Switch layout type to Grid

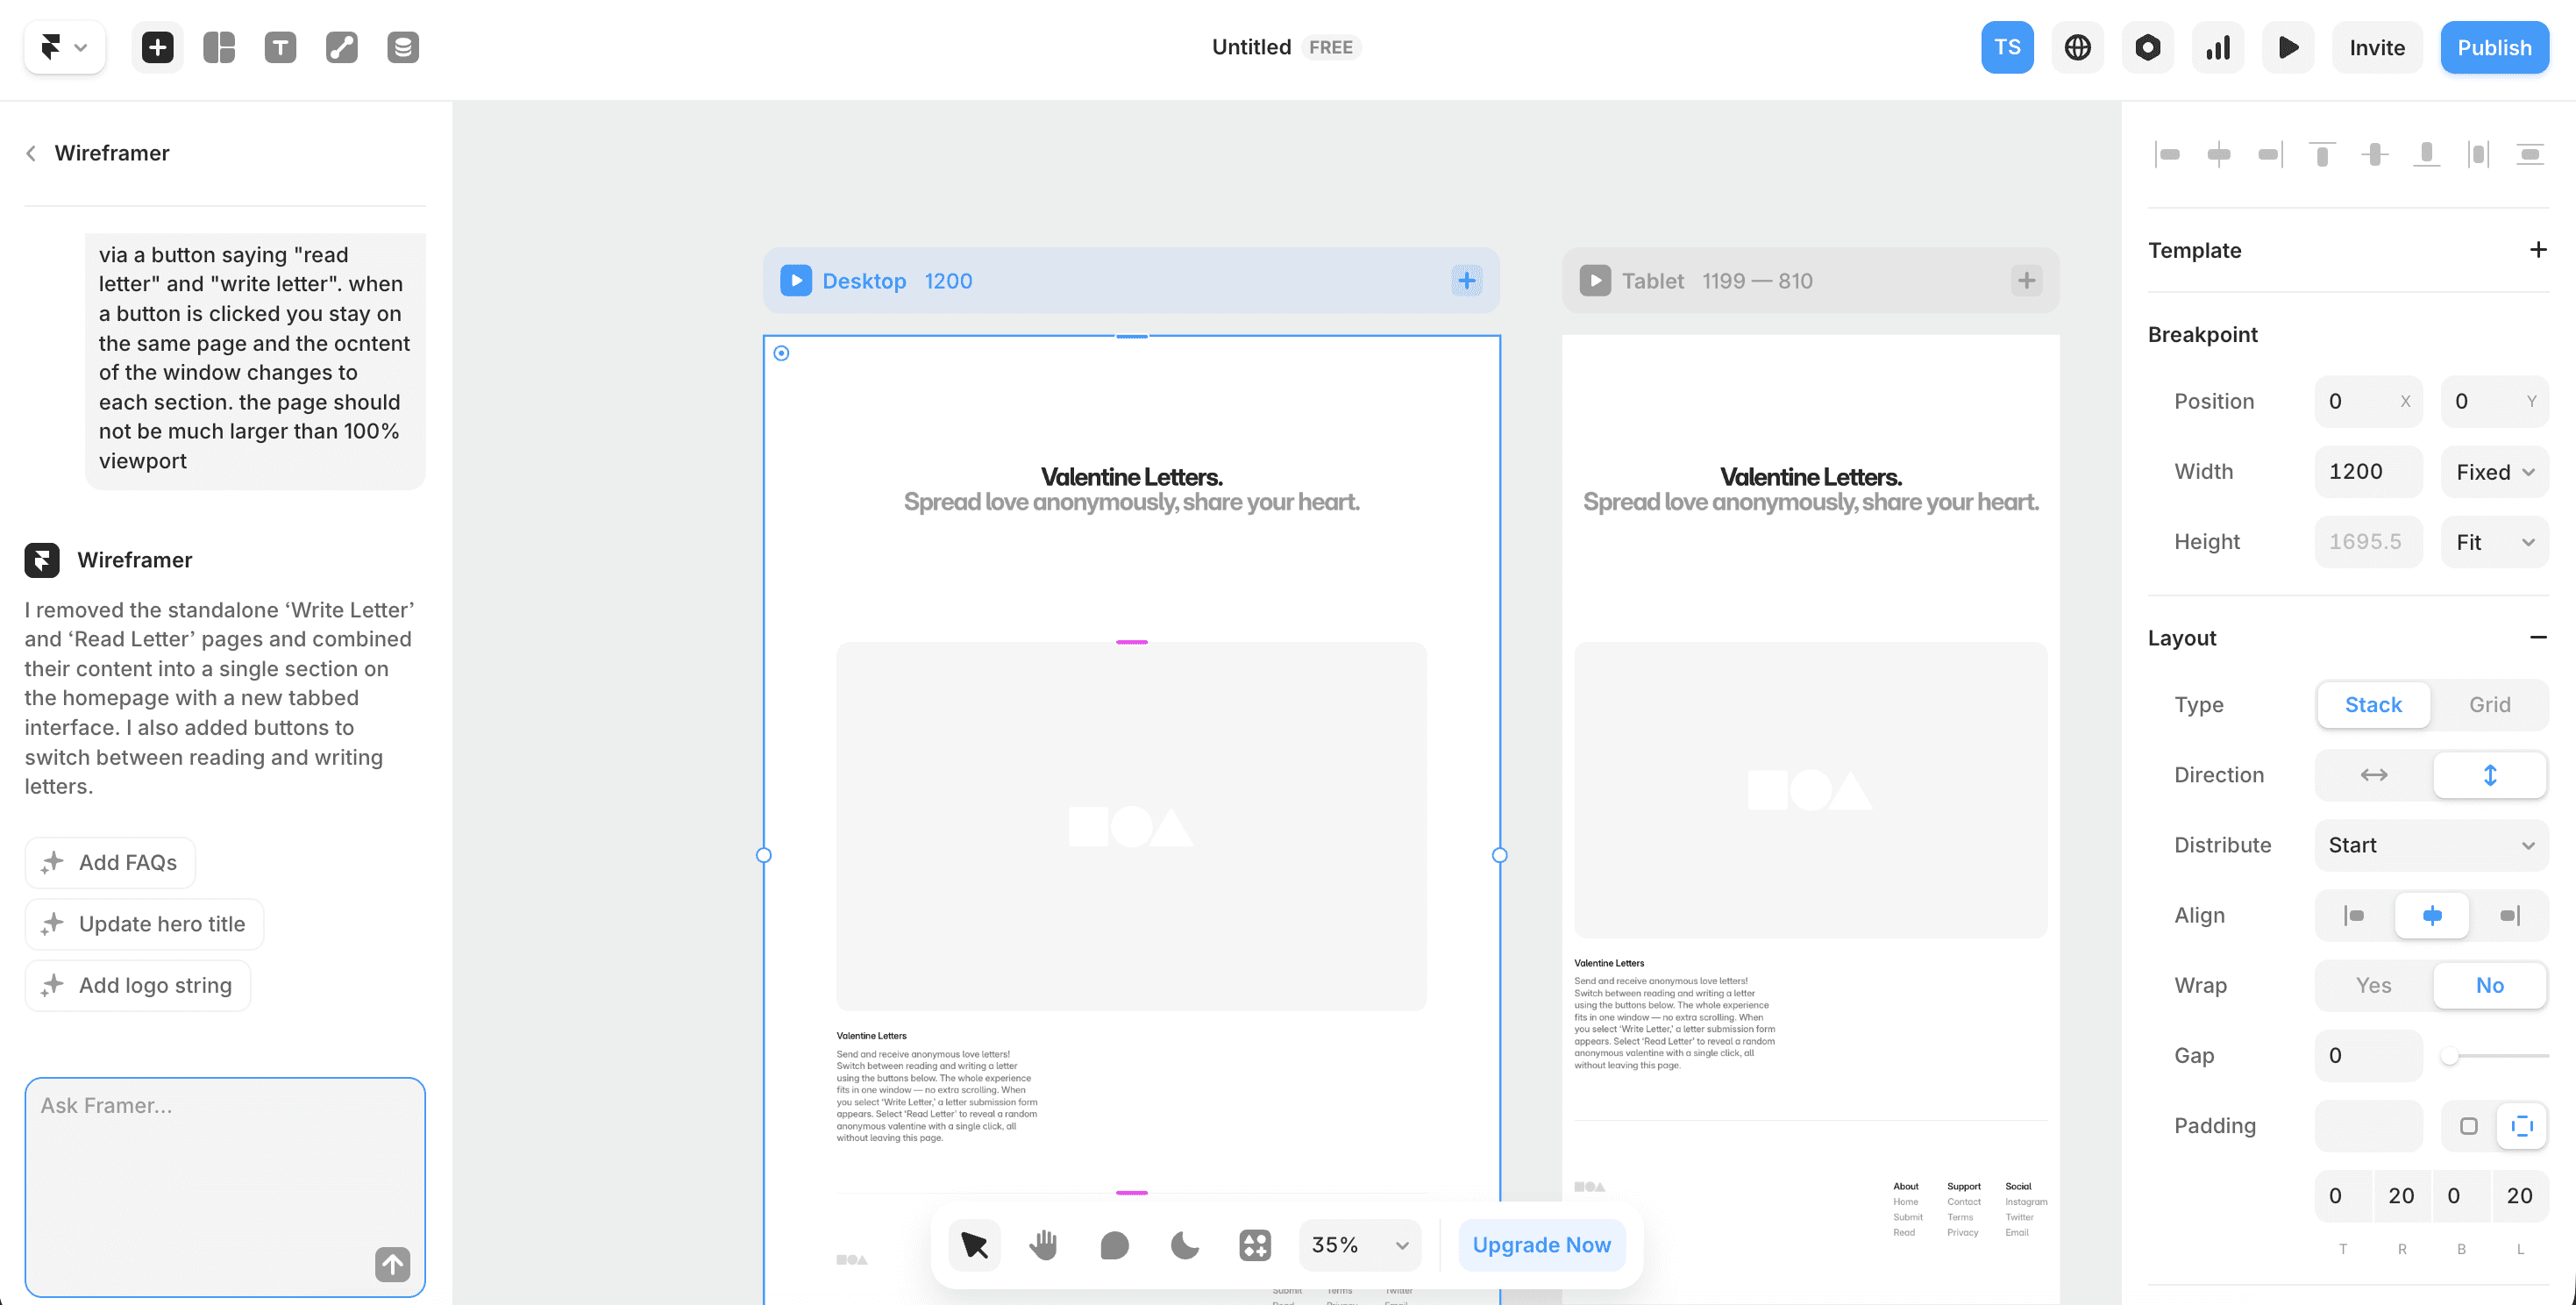click(x=2489, y=705)
